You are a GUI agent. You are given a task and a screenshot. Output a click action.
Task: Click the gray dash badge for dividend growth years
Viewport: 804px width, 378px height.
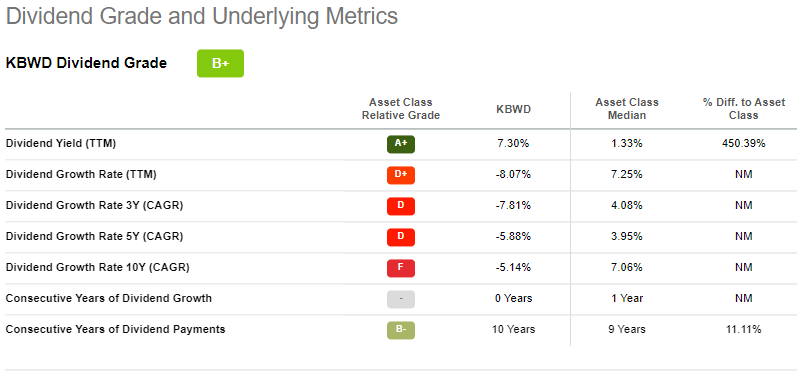point(401,299)
